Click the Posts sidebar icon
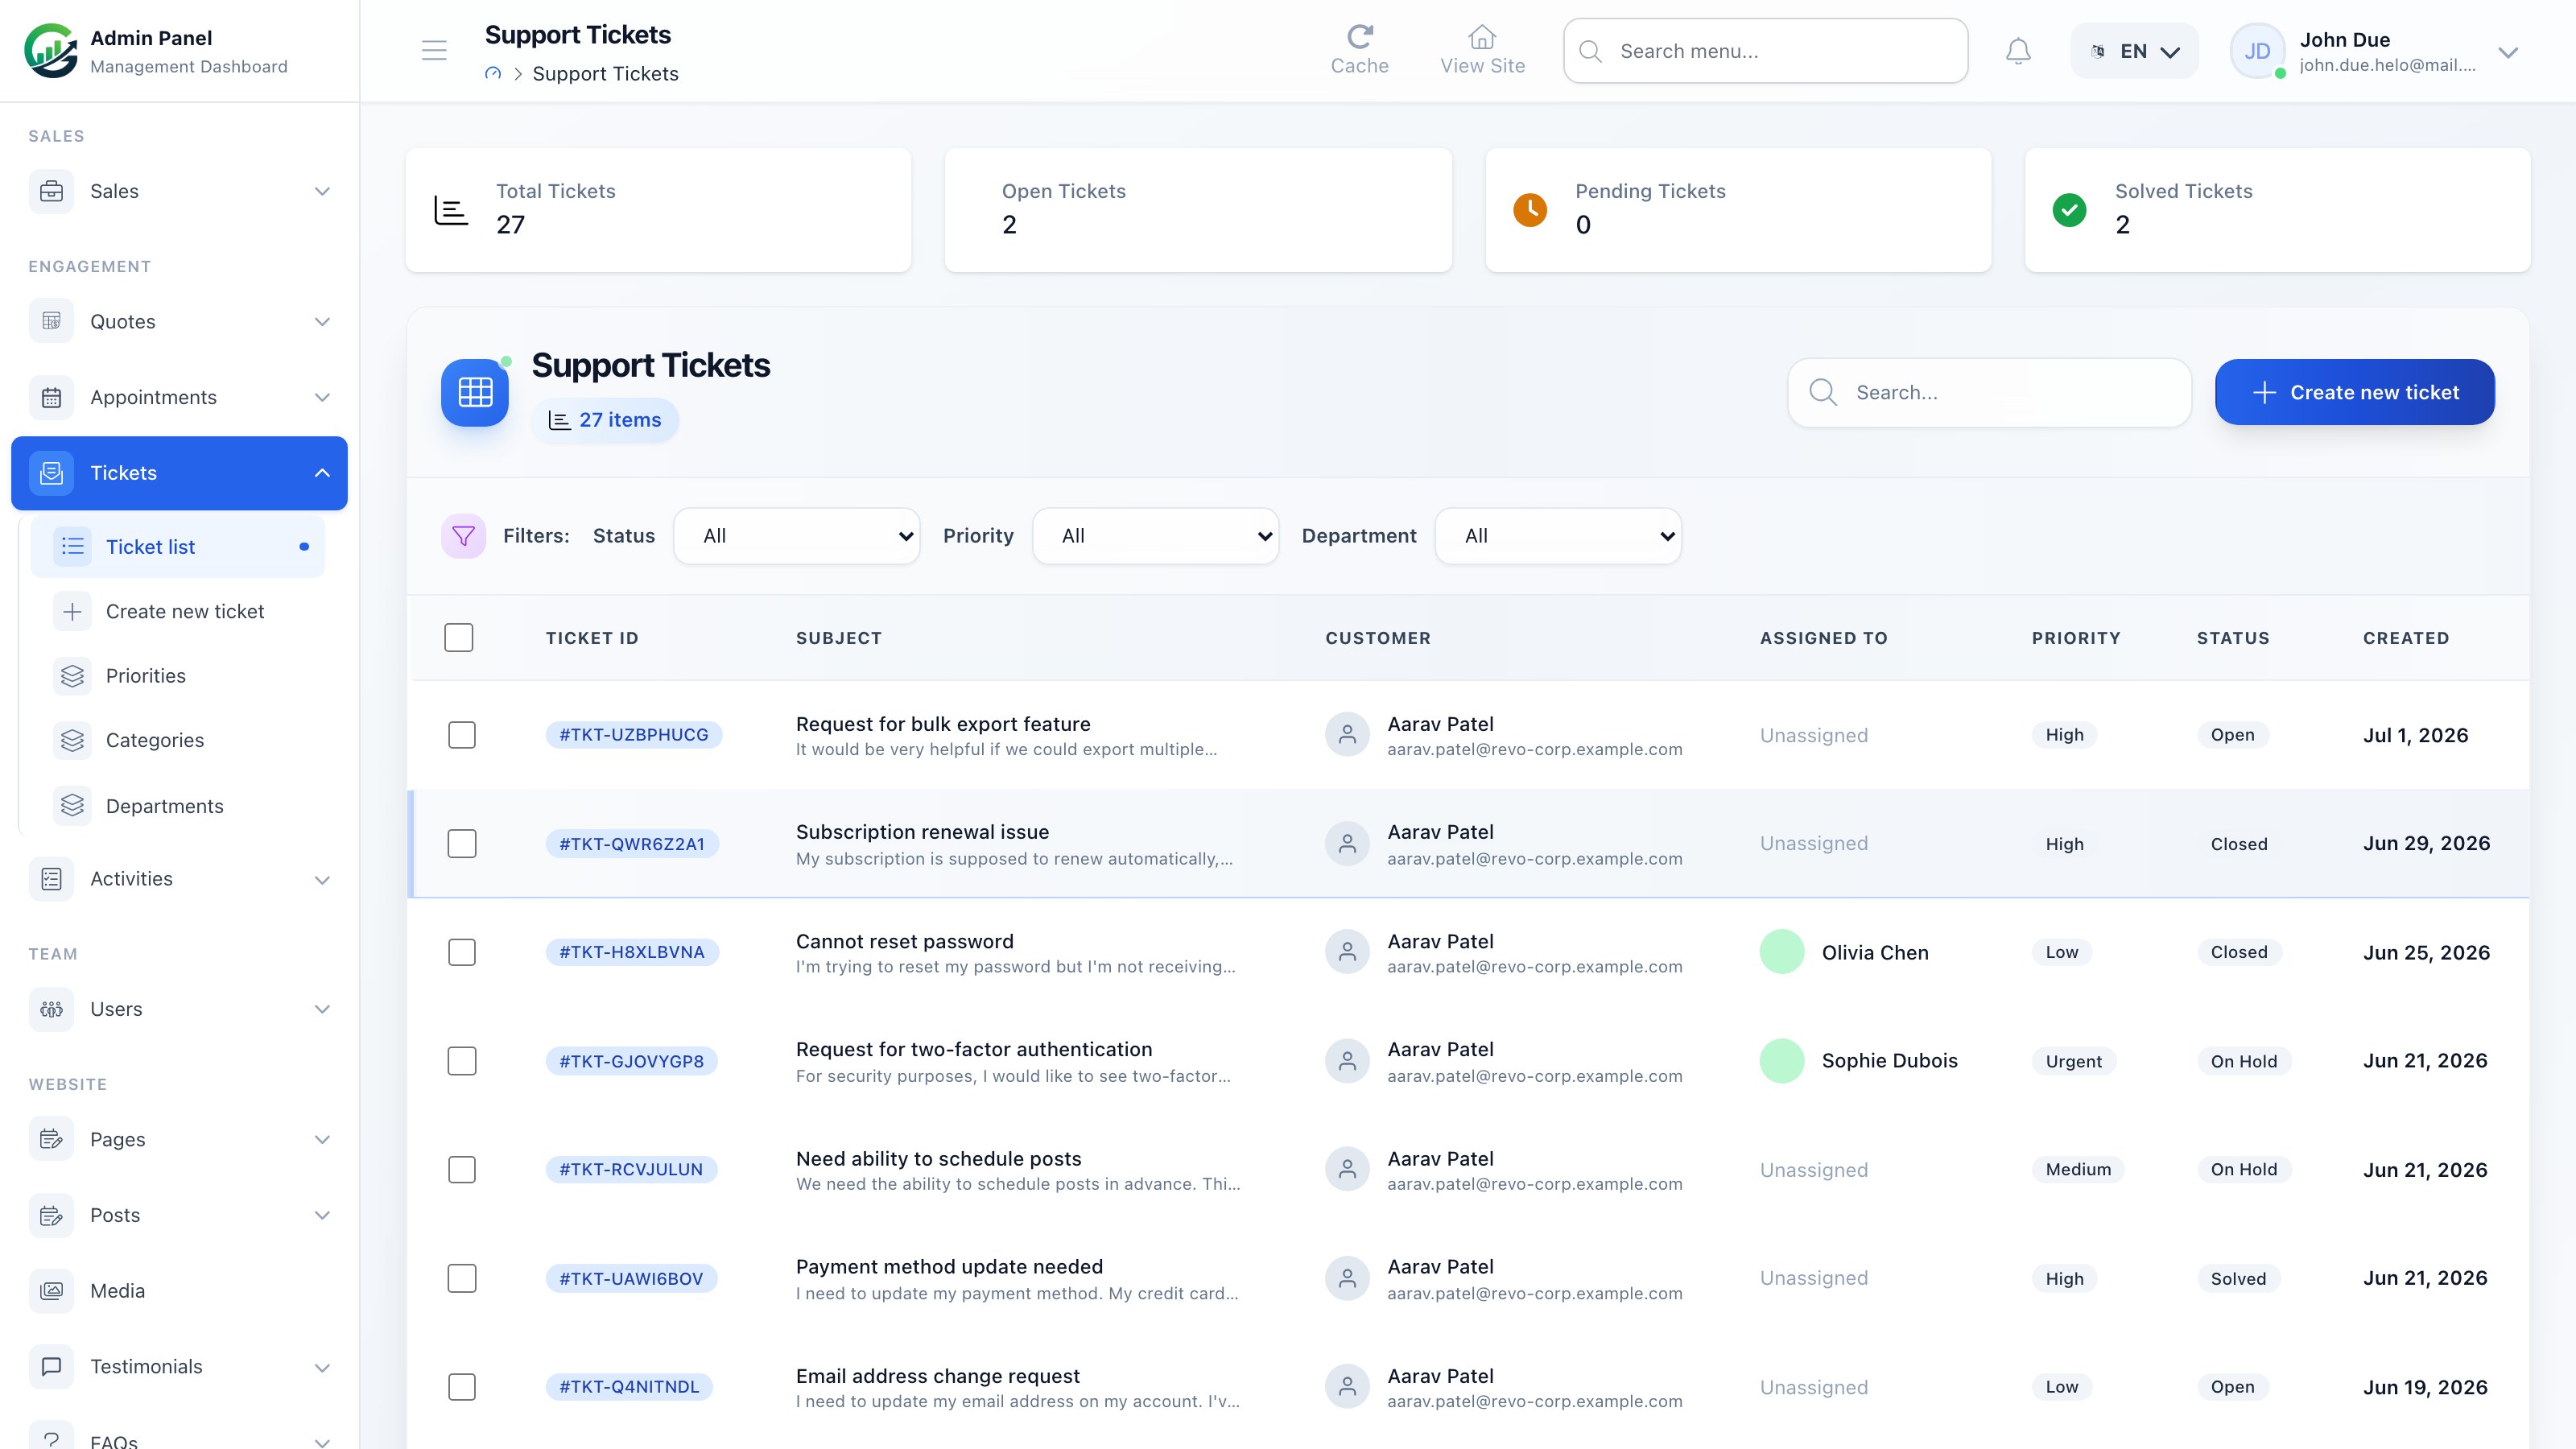 pyautogui.click(x=51, y=1215)
